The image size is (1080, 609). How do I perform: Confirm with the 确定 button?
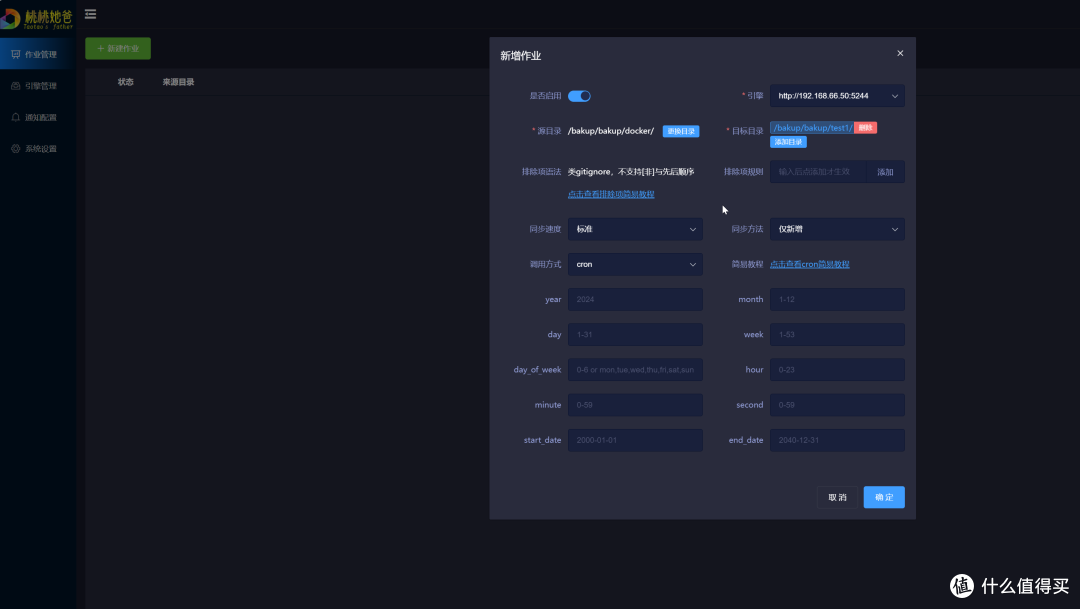click(884, 497)
